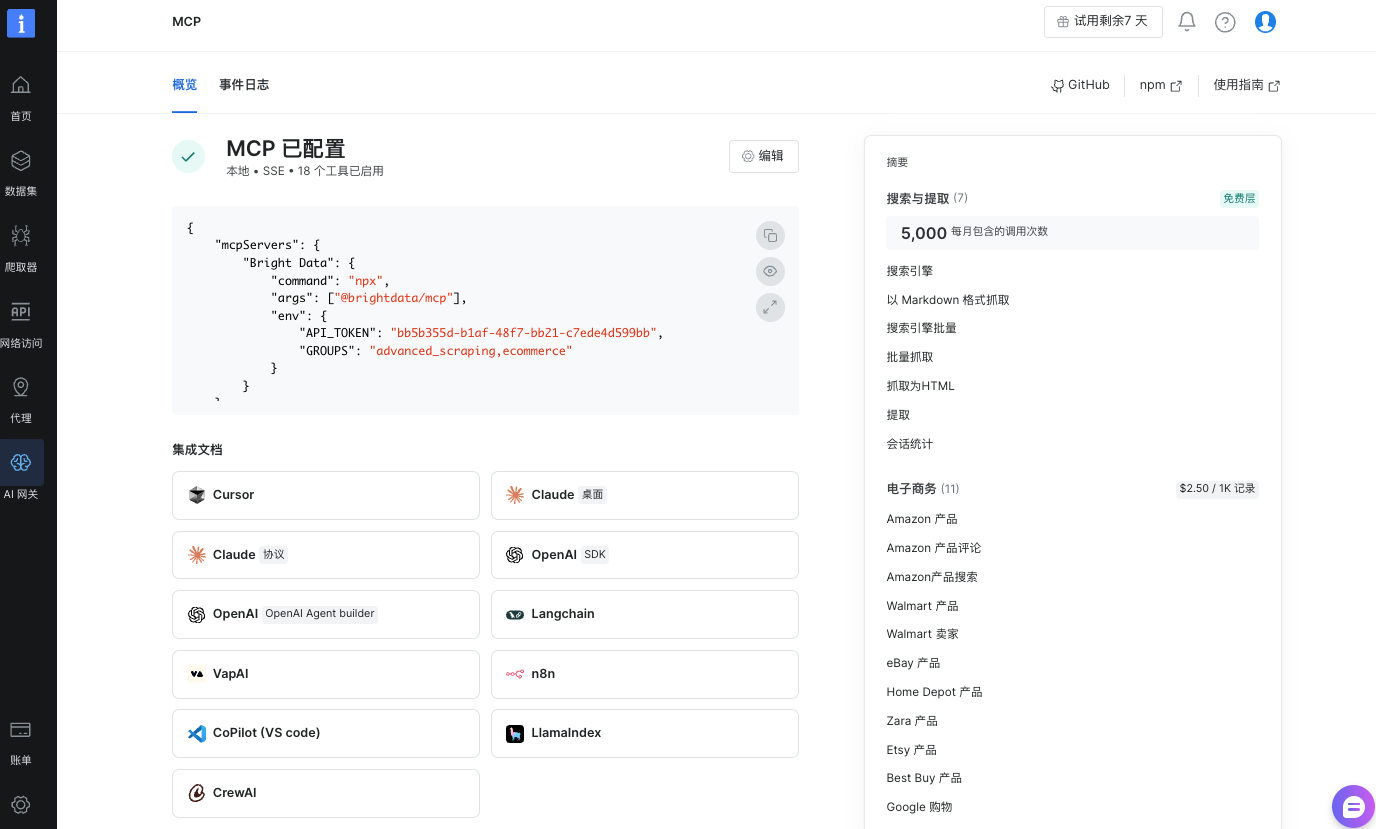
Task: Switch to the 事件日志 tab
Action: click(244, 85)
